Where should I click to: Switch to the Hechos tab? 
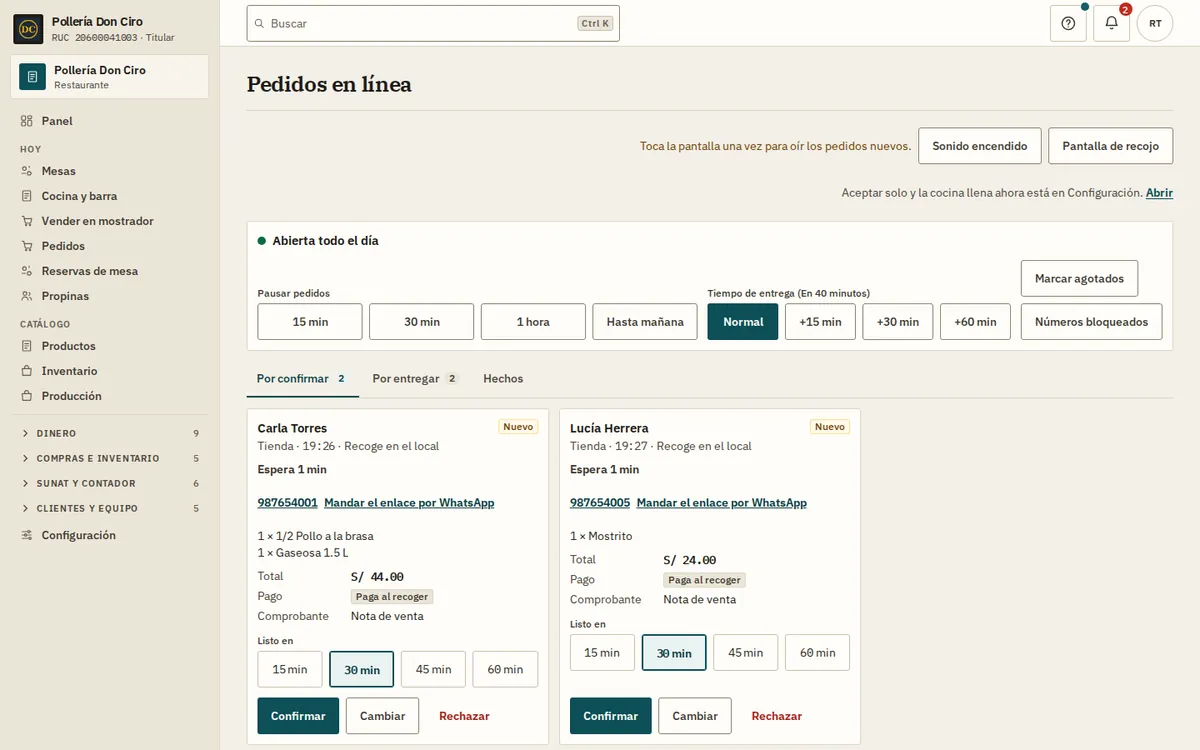pos(503,379)
